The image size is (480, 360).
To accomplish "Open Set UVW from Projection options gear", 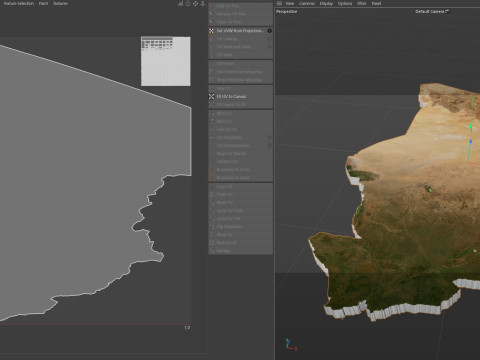I will click(269, 31).
